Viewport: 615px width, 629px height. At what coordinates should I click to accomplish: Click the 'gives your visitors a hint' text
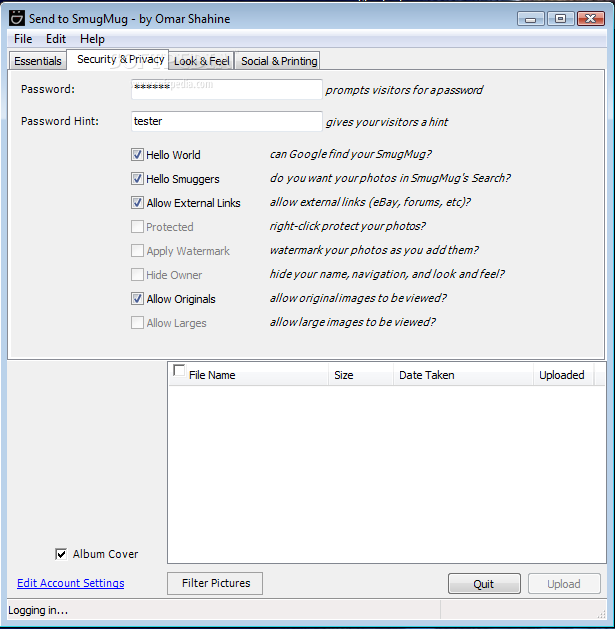pos(387,122)
